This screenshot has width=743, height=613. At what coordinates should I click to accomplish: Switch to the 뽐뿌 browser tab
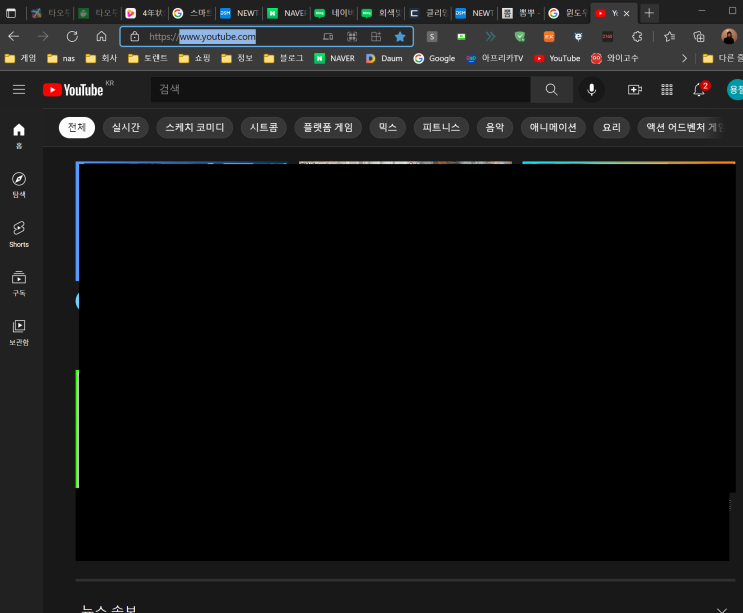click(521, 13)
